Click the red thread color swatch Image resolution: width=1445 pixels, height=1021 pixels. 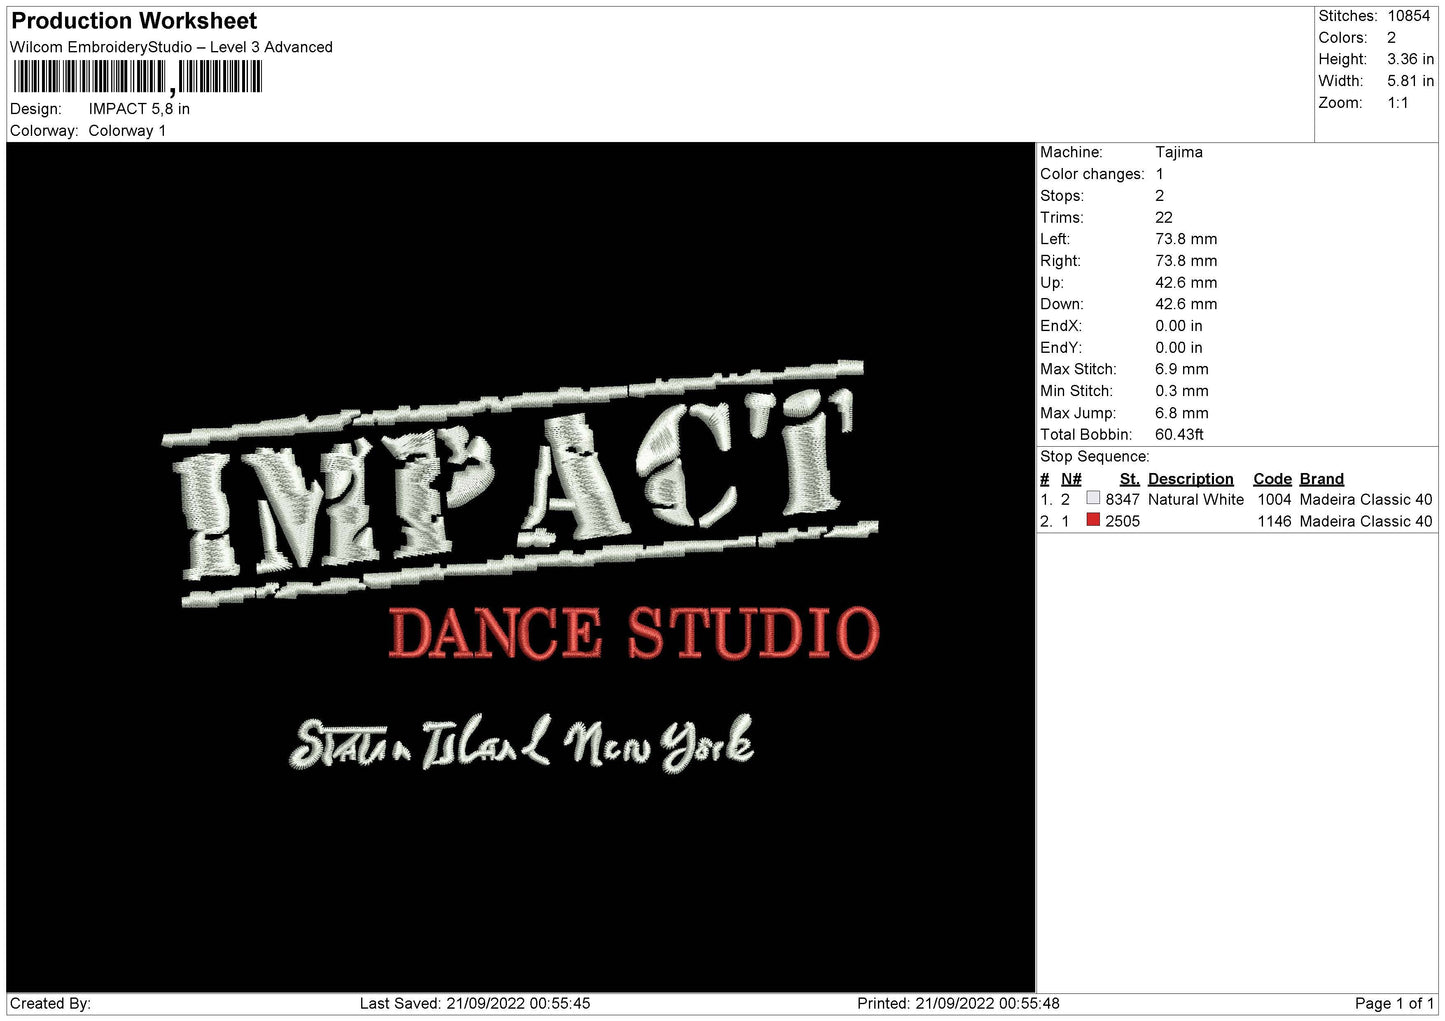(1093, 520)
